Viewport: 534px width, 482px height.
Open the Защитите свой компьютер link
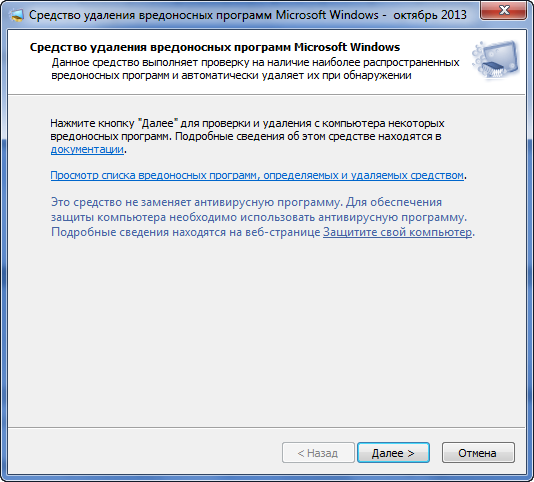coord(397,232)
